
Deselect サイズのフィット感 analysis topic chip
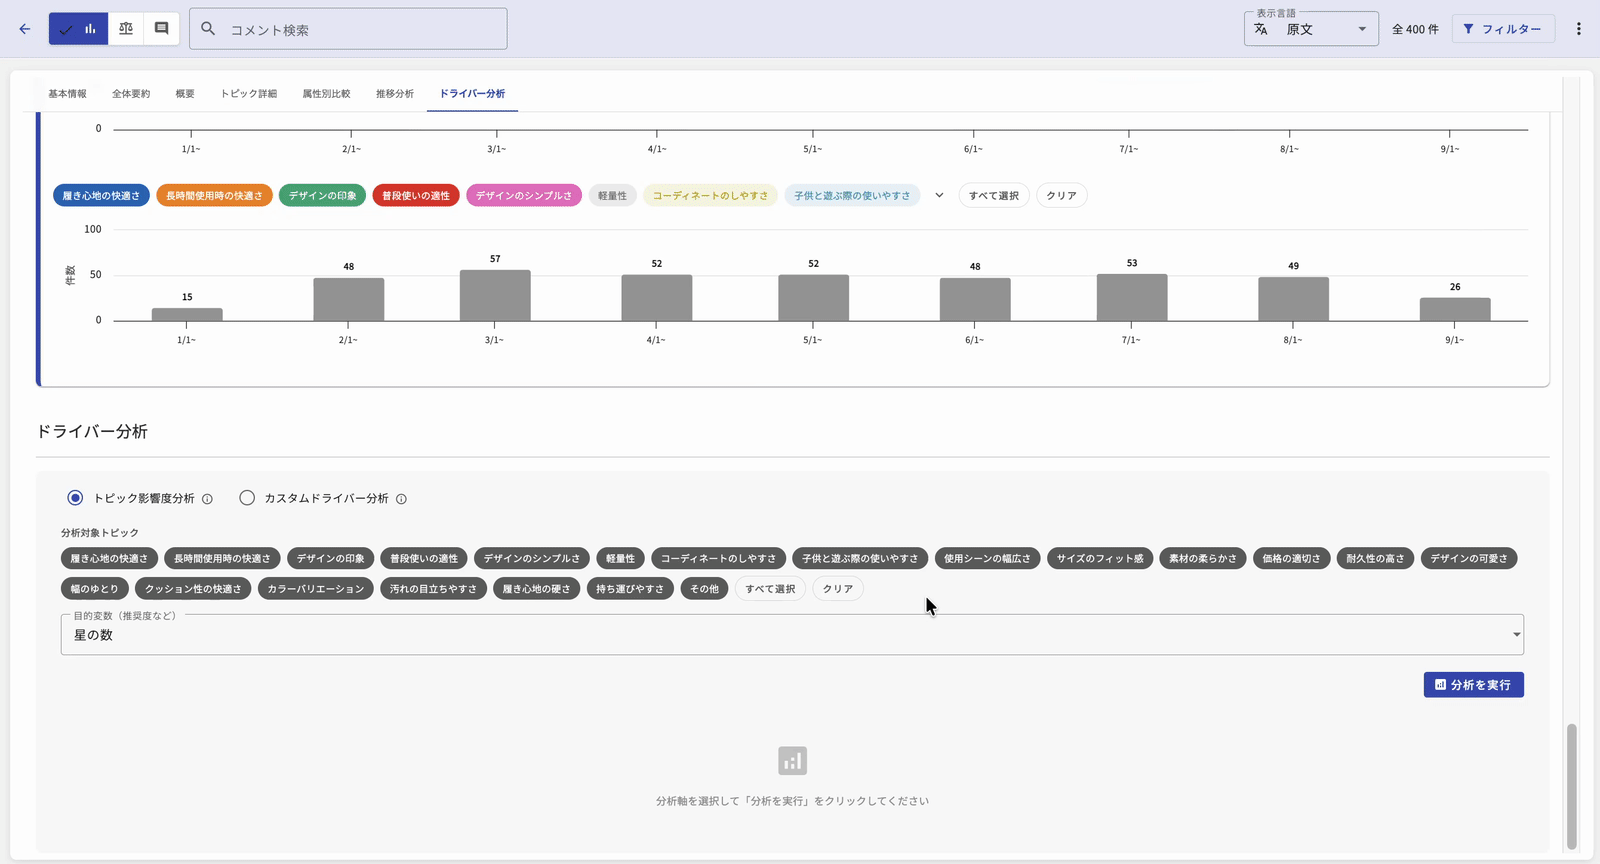1100,559
